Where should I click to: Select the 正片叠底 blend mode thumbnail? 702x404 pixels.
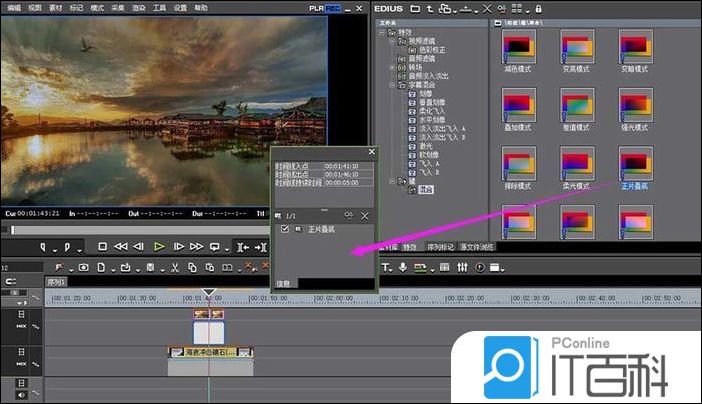(633, 164)
